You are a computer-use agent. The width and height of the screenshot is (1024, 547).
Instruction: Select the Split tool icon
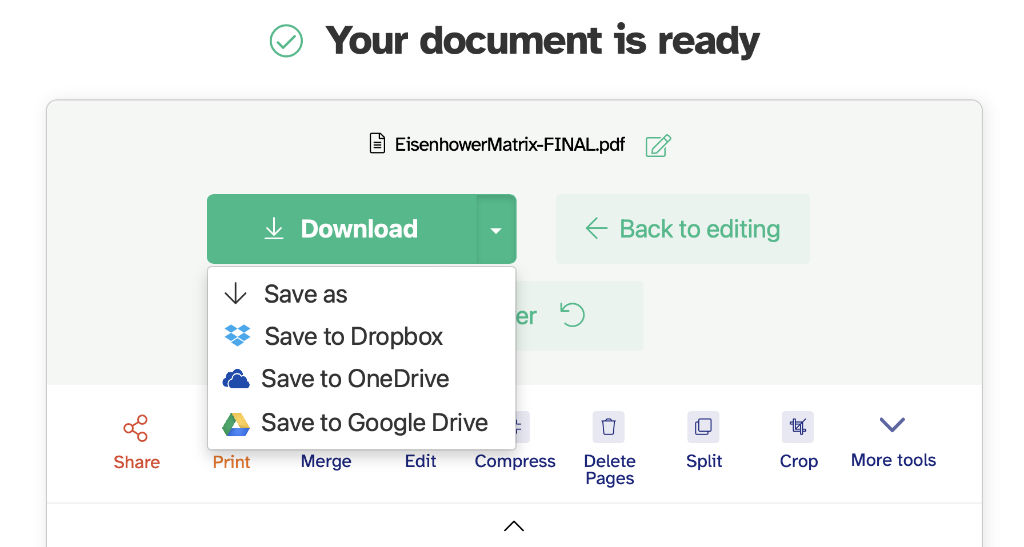pyautogui.click(x=703, y=428)
